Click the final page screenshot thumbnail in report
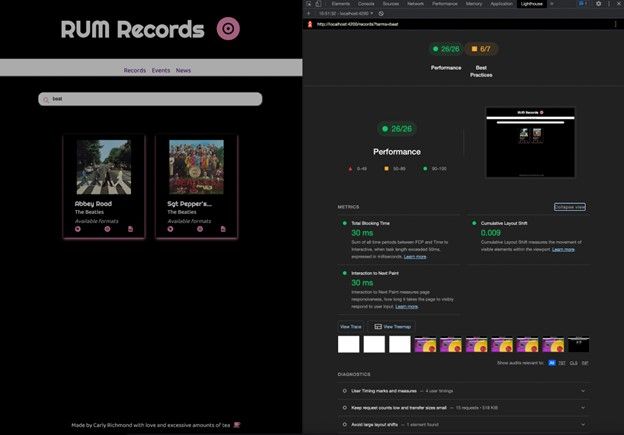This screenshot has width=624, height=435. tap(530, 142)
